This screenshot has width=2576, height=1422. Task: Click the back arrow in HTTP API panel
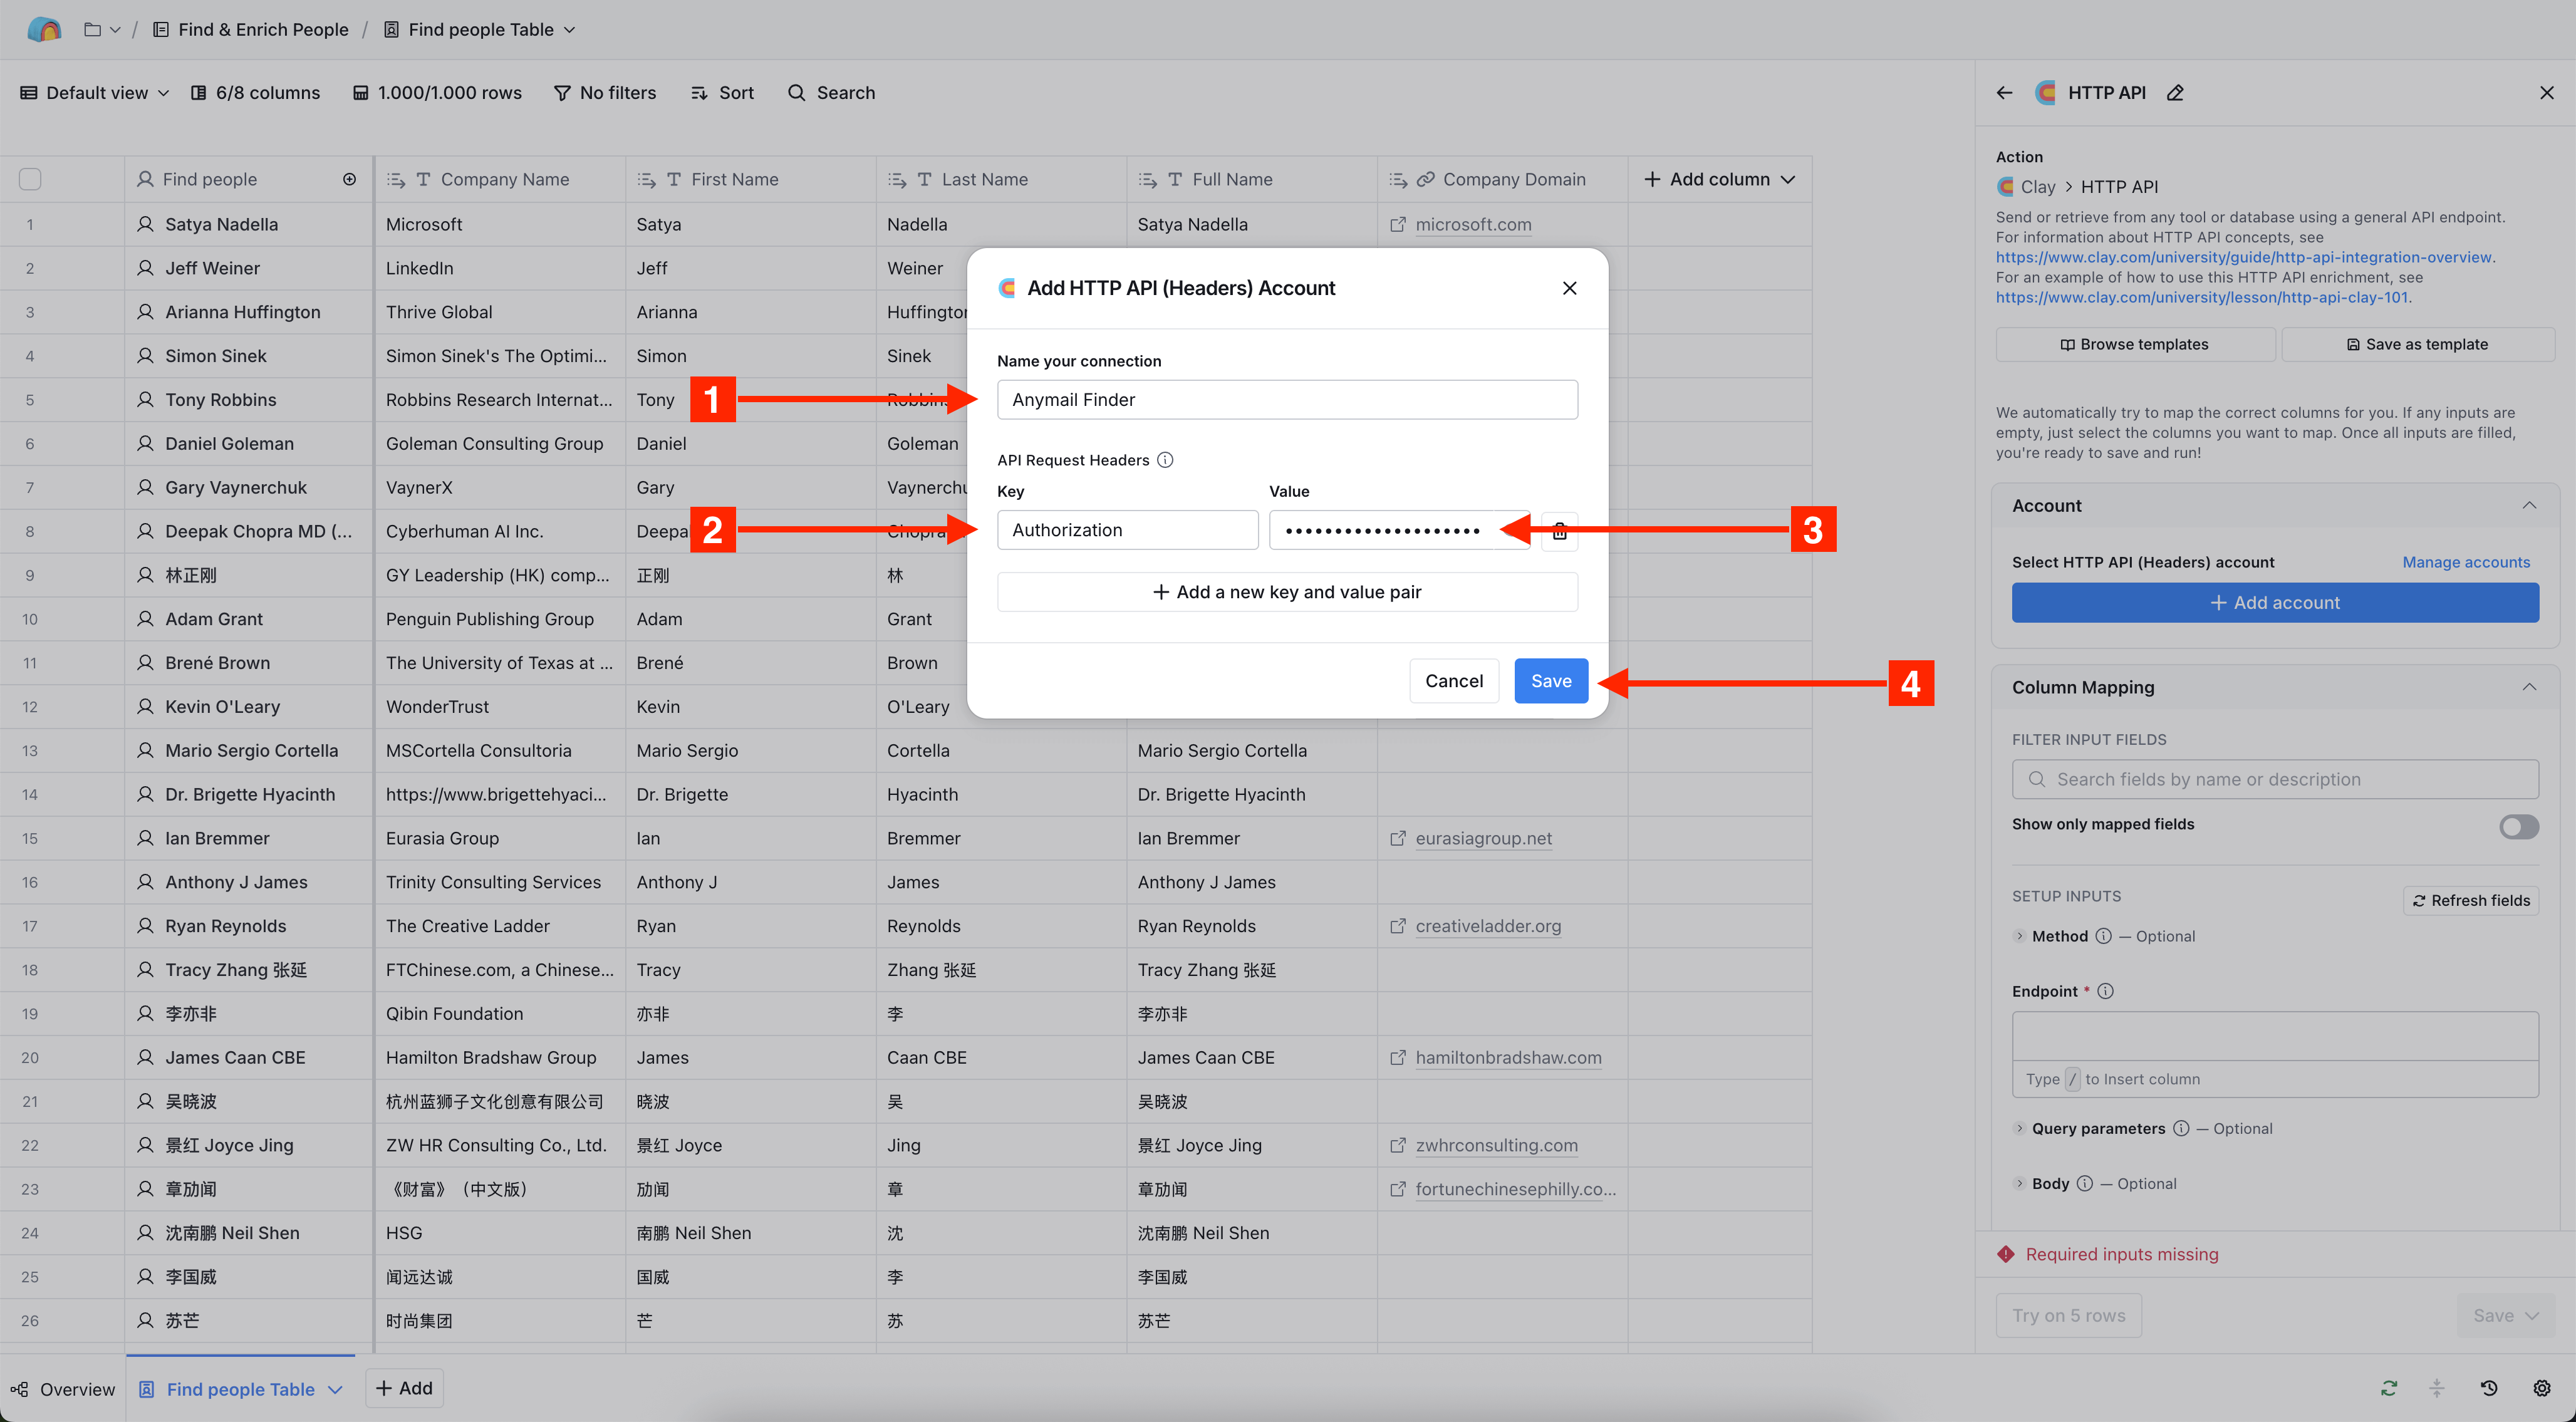tap(2003, 93)
